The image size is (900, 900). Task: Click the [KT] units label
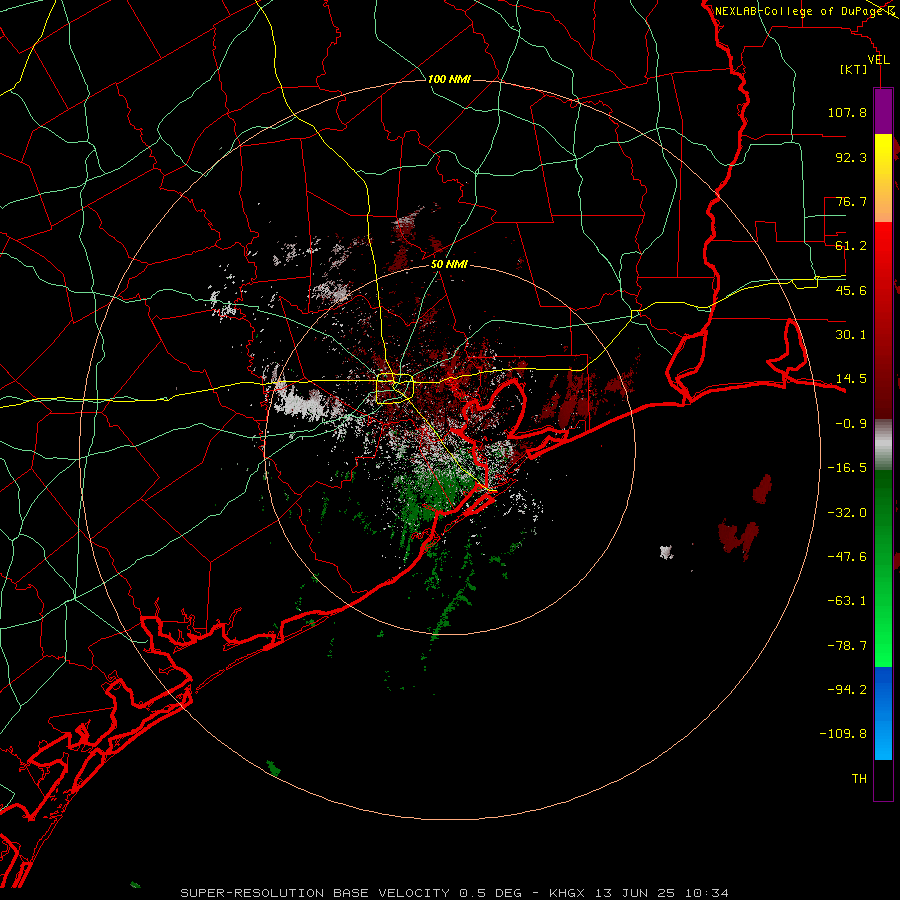854,70
